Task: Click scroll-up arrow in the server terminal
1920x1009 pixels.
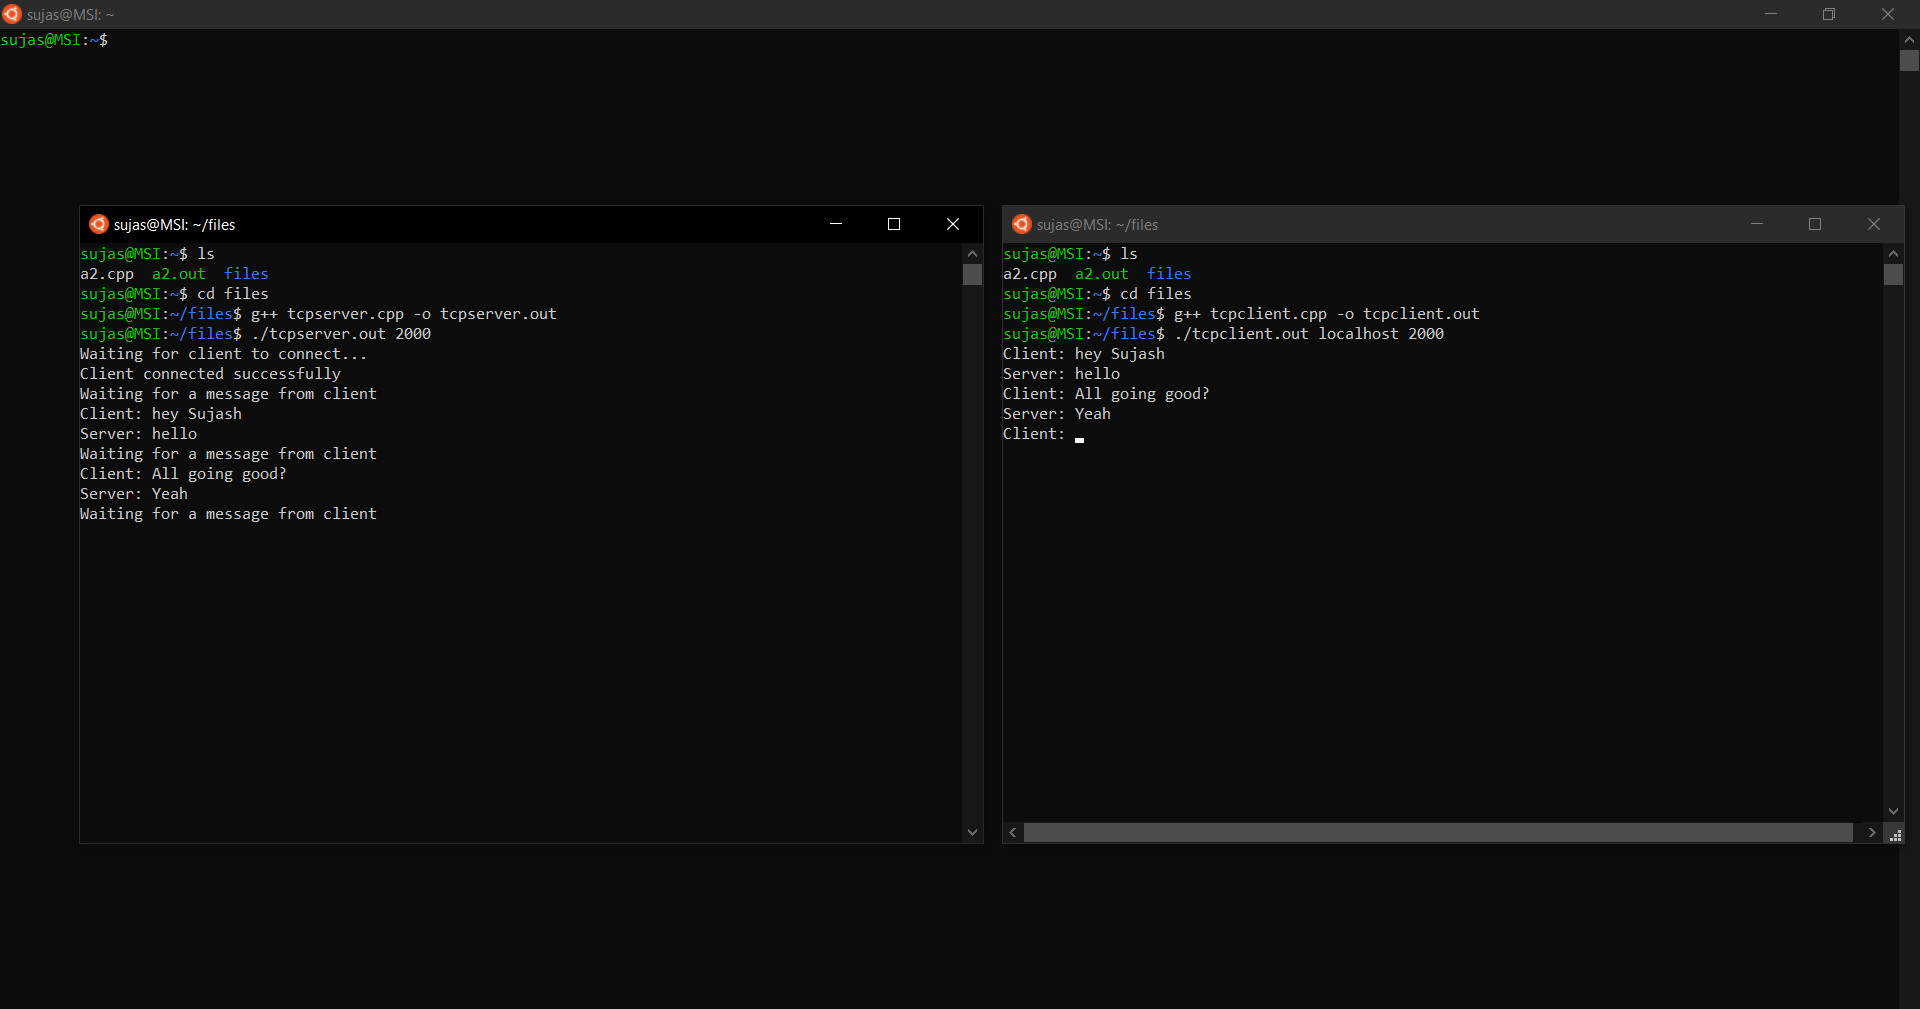Action: [972, 254]
